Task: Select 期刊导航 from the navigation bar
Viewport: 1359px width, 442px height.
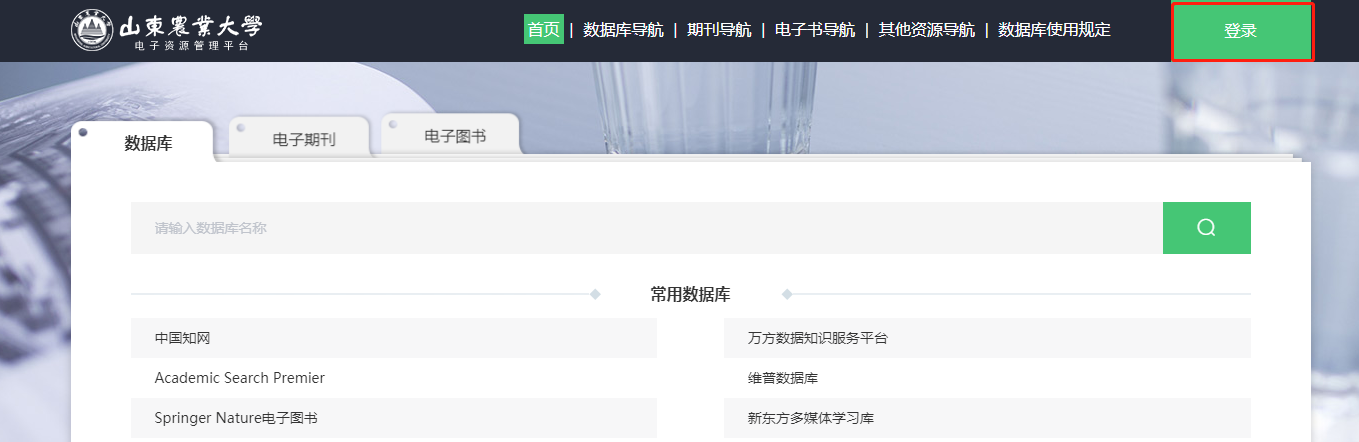Action: click(719, 30)
